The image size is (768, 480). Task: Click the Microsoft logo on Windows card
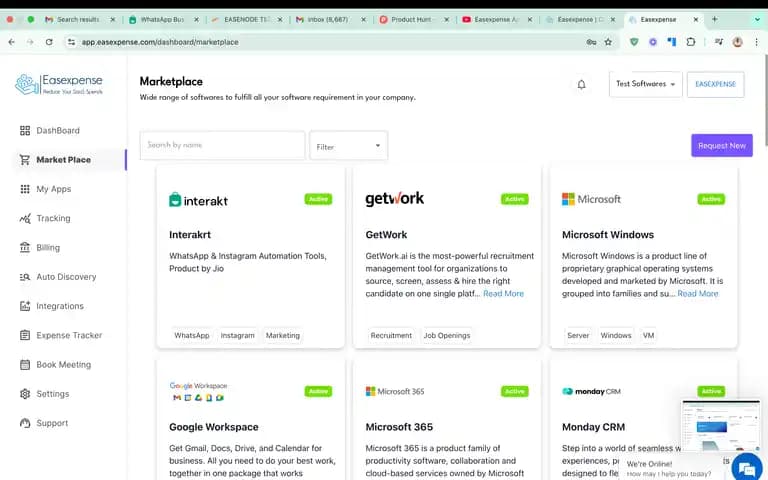591,199
